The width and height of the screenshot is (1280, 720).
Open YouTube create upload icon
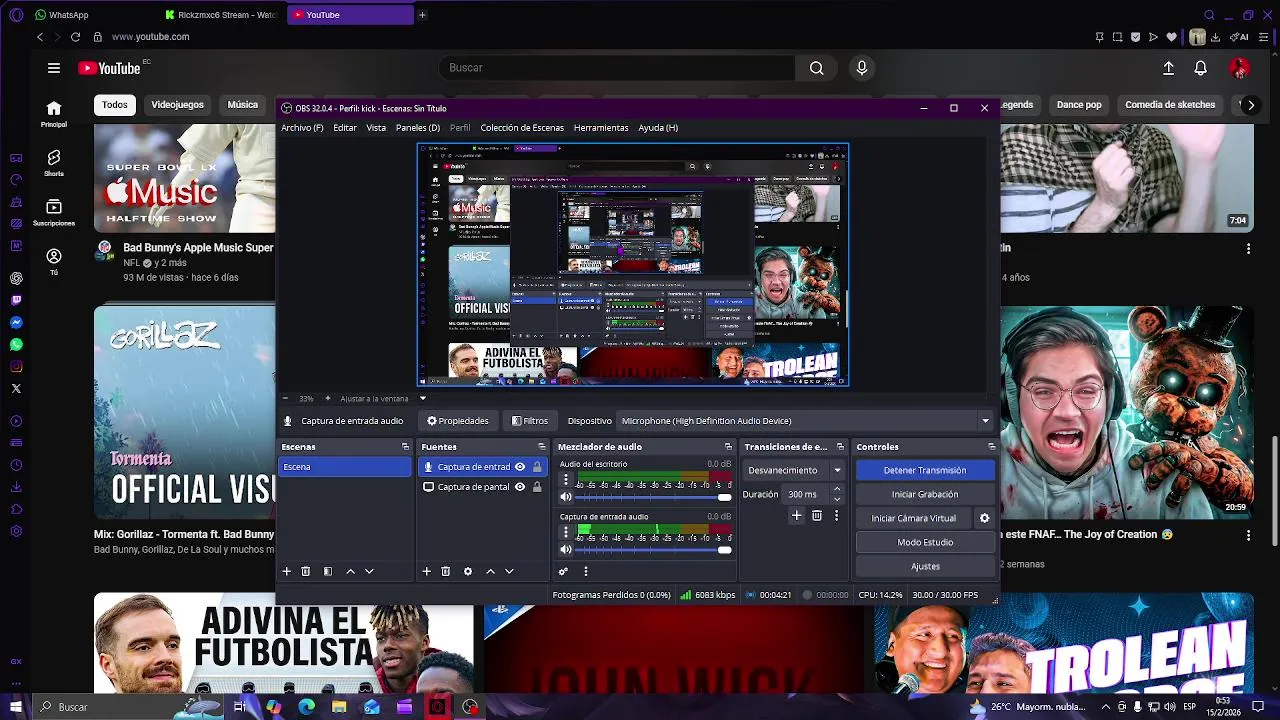tap(1168, 68)
